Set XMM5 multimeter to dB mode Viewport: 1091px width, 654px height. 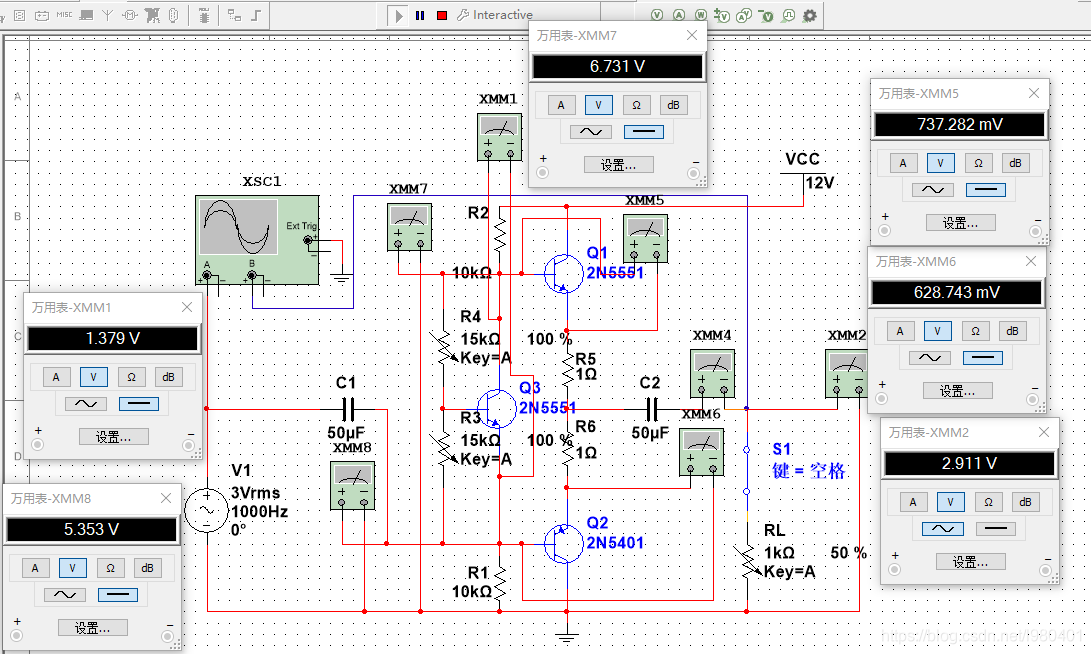click(x=1015, y=163)
